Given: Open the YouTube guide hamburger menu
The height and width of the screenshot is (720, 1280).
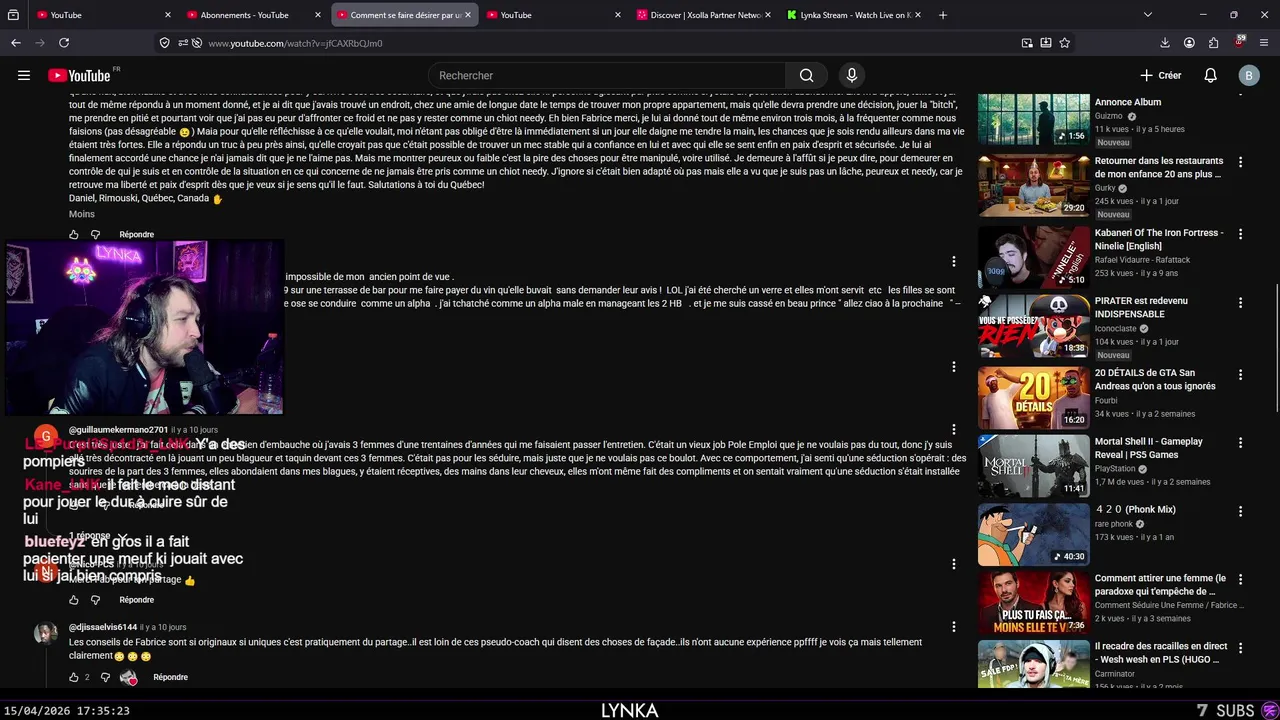Looking at the screenshot, I should pos(24,75).
